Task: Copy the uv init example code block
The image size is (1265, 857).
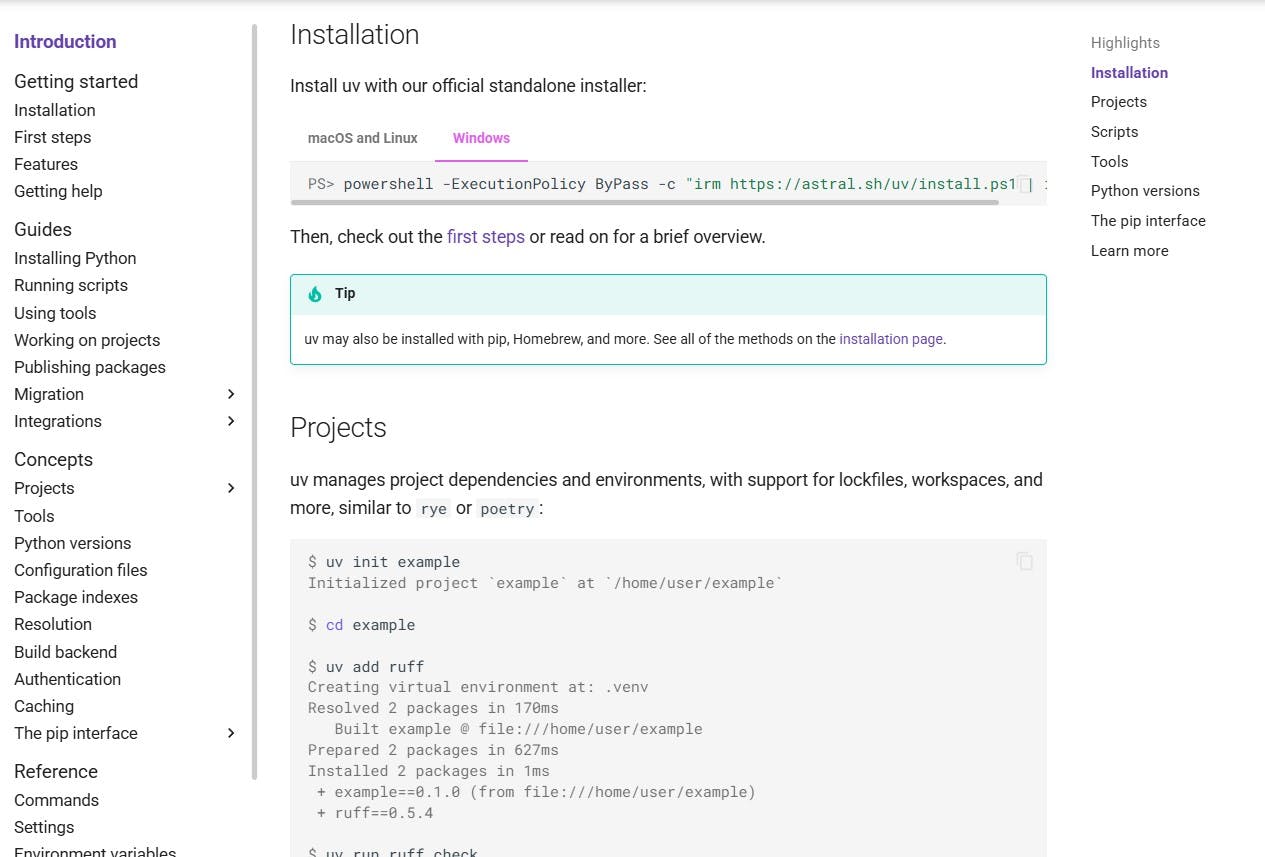Action: tap(1024, 561)
